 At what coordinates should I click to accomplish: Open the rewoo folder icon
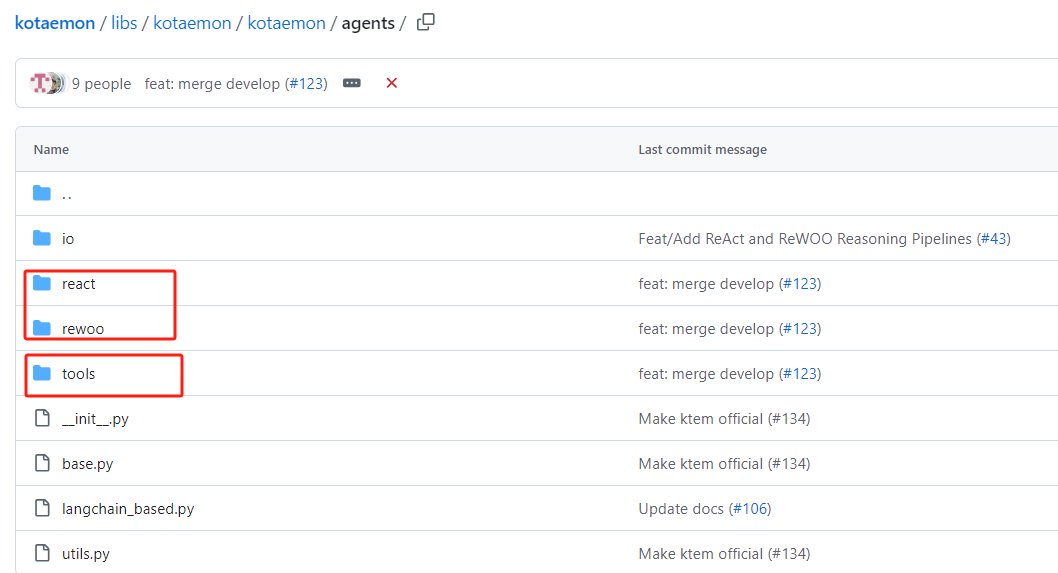coord(42,328)
